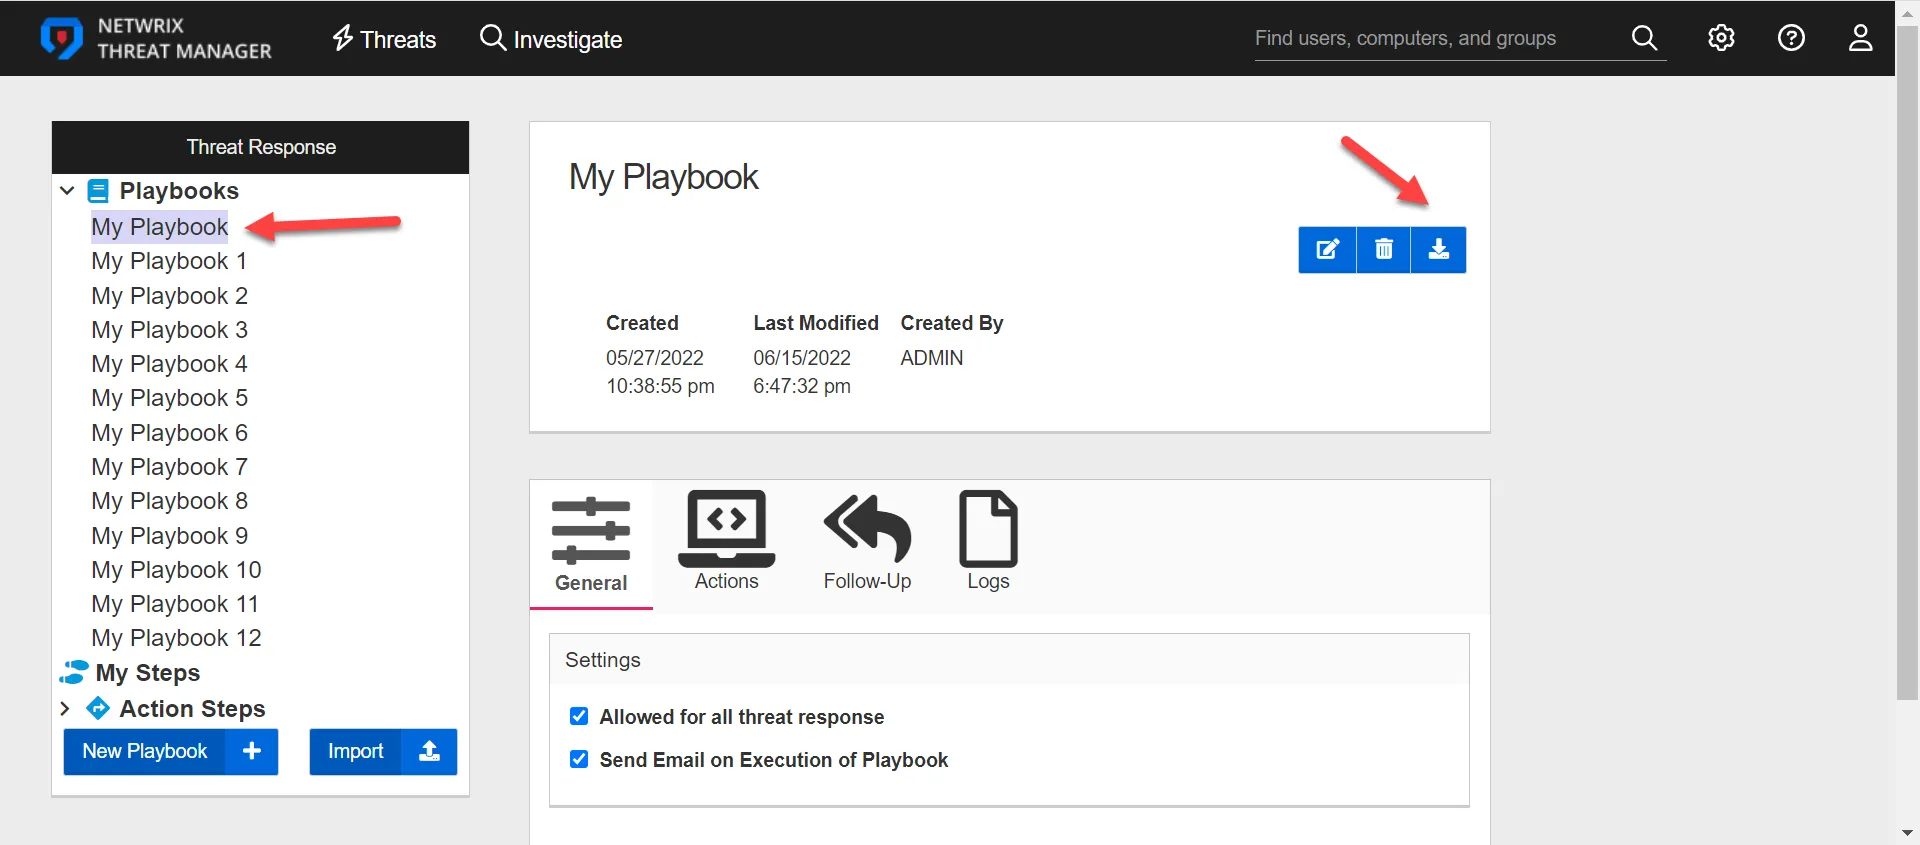Image resolution: width=1920 pixels, height=845 pixels.
Task: Open the user account icon
Action: [x=1860, y=38]
